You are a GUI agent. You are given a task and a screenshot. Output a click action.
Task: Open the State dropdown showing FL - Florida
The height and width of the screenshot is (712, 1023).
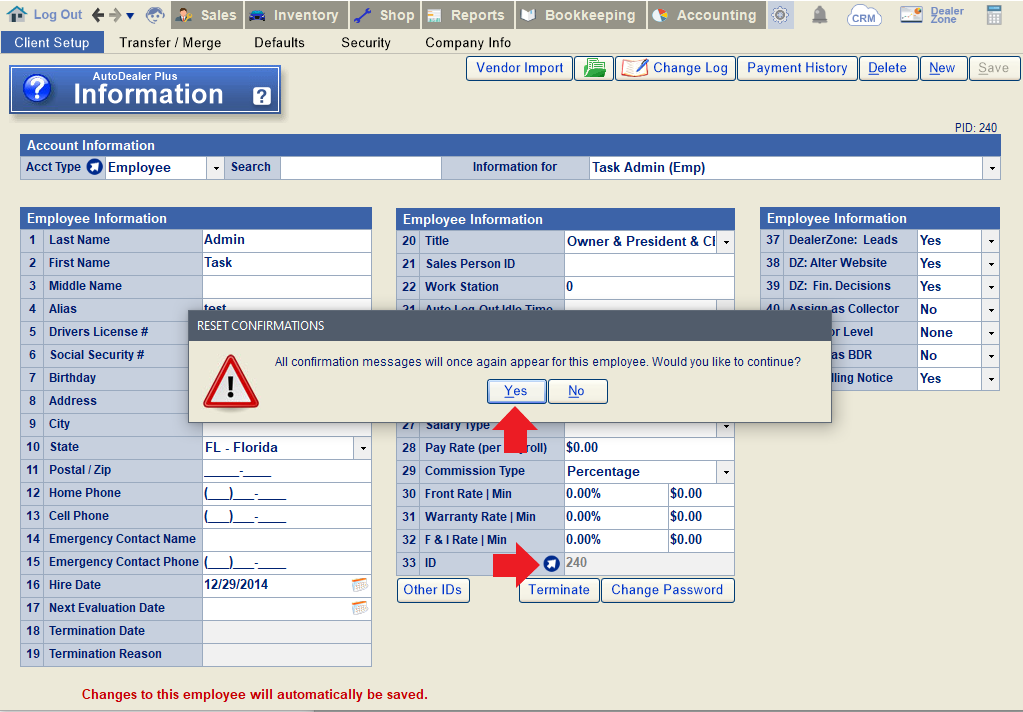[x=363, y=447]
